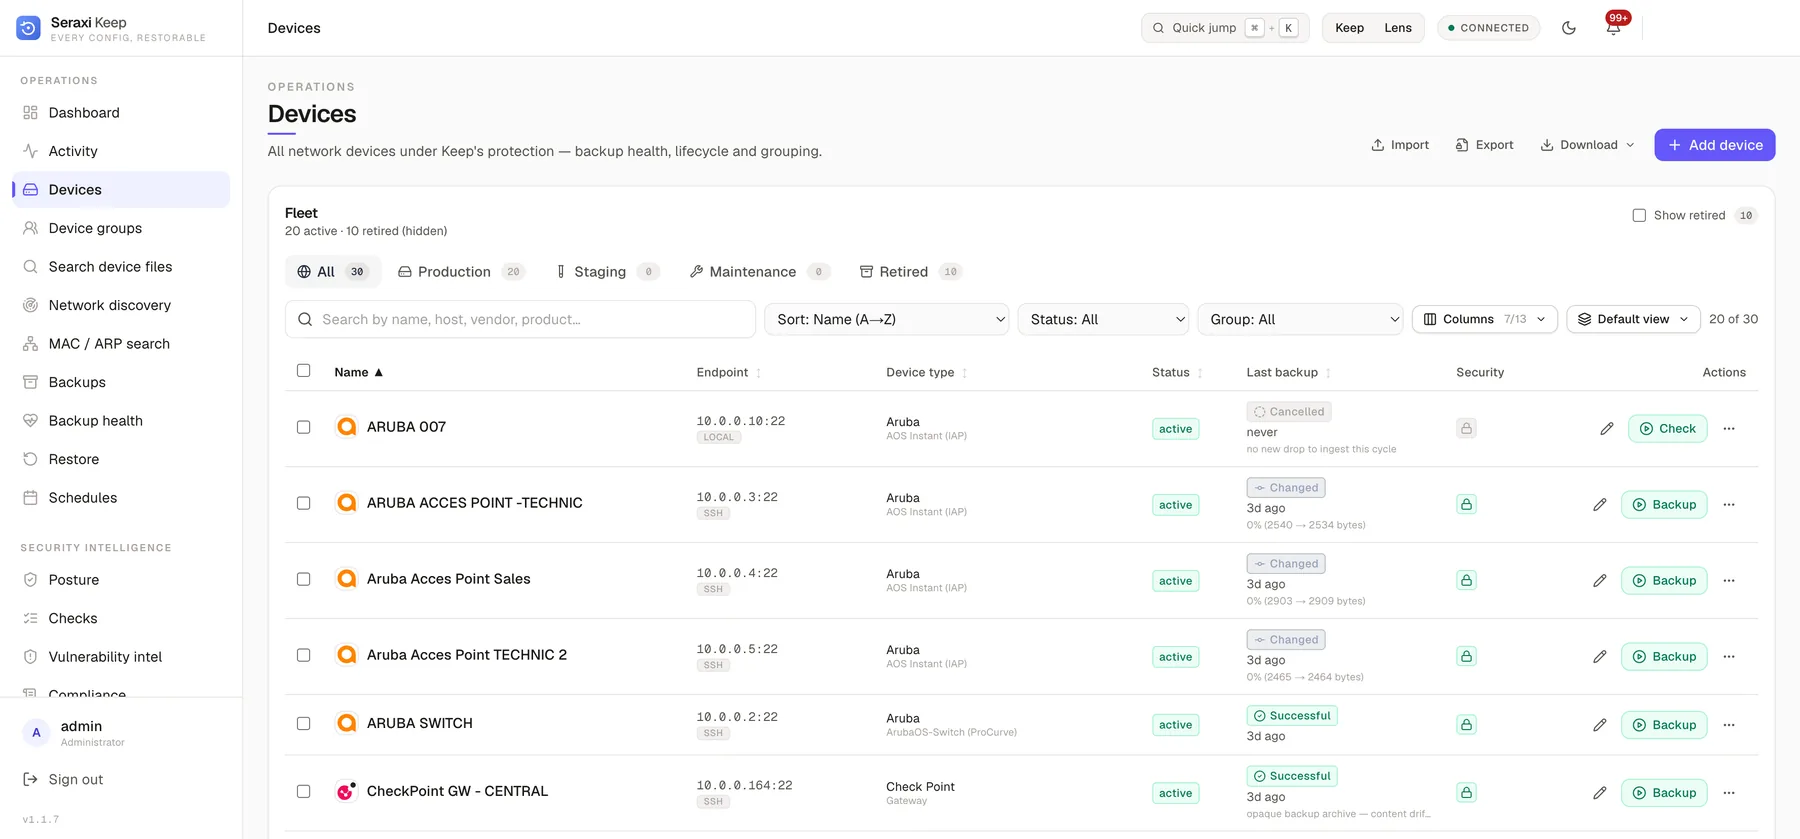This screenshot has height=839, width=1800.
Task: Click the Activity pulse icon in sidebar
Action: (30, 151)
